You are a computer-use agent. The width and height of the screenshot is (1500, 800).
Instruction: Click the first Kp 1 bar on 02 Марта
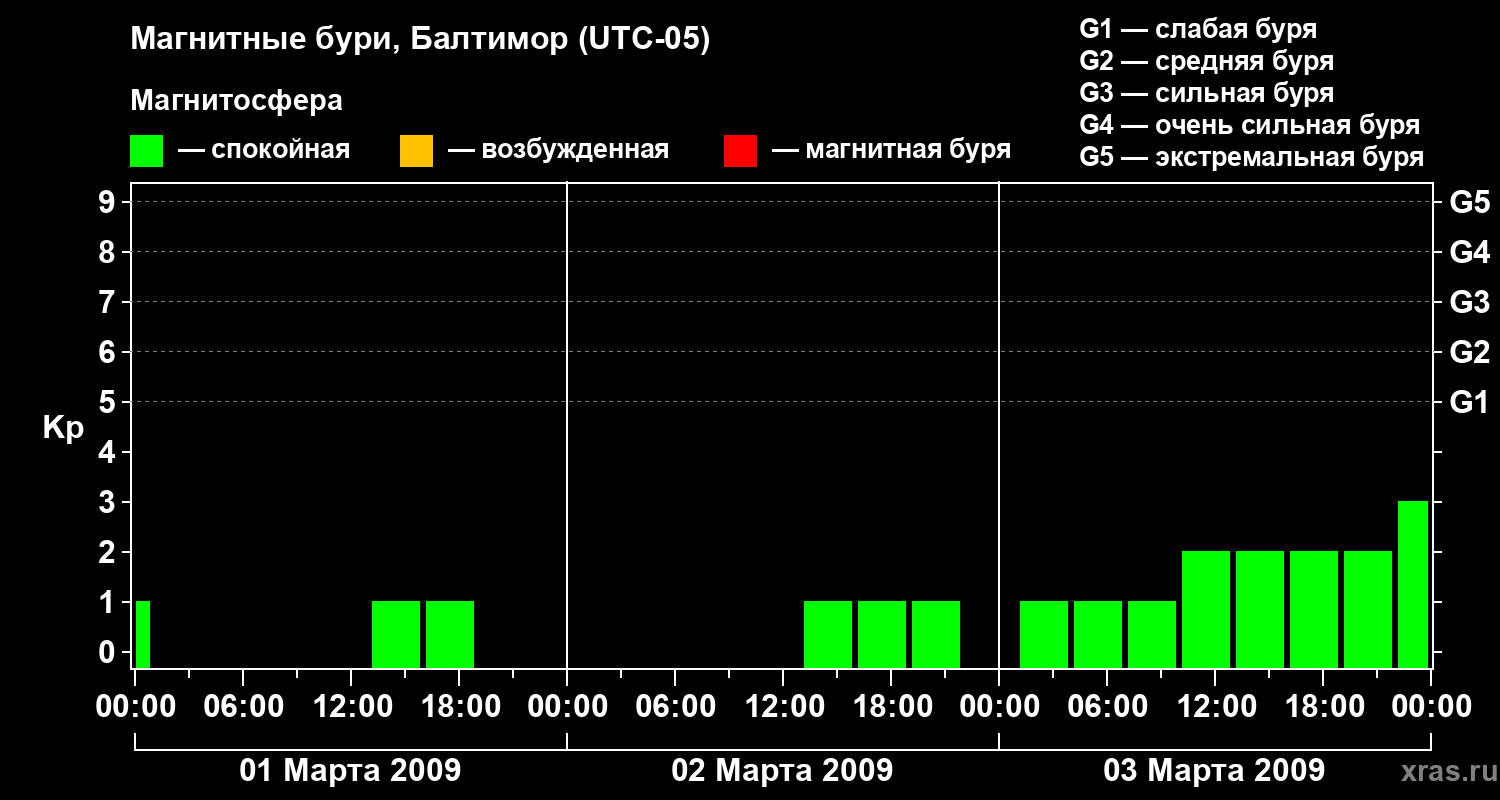[x=828, y=634]
